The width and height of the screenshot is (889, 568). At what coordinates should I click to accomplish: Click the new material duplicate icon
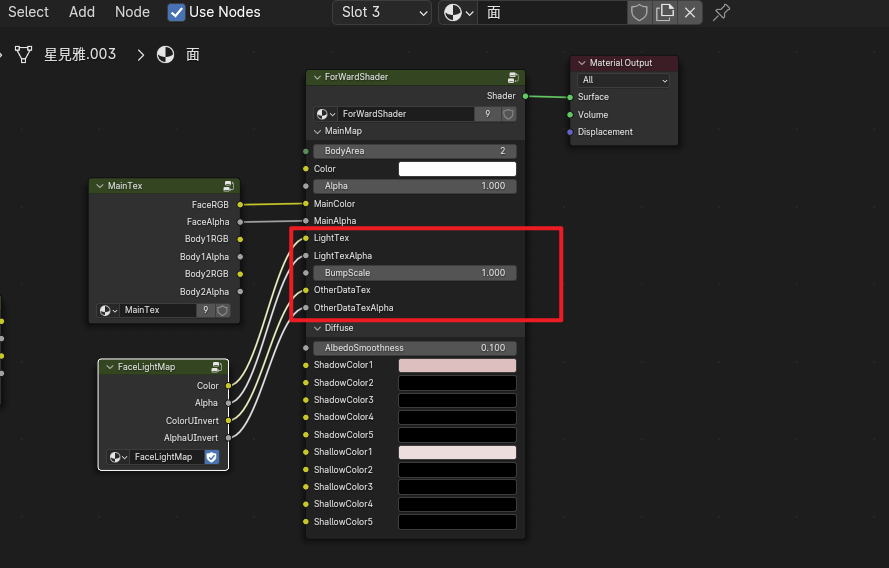click(664, 12)
